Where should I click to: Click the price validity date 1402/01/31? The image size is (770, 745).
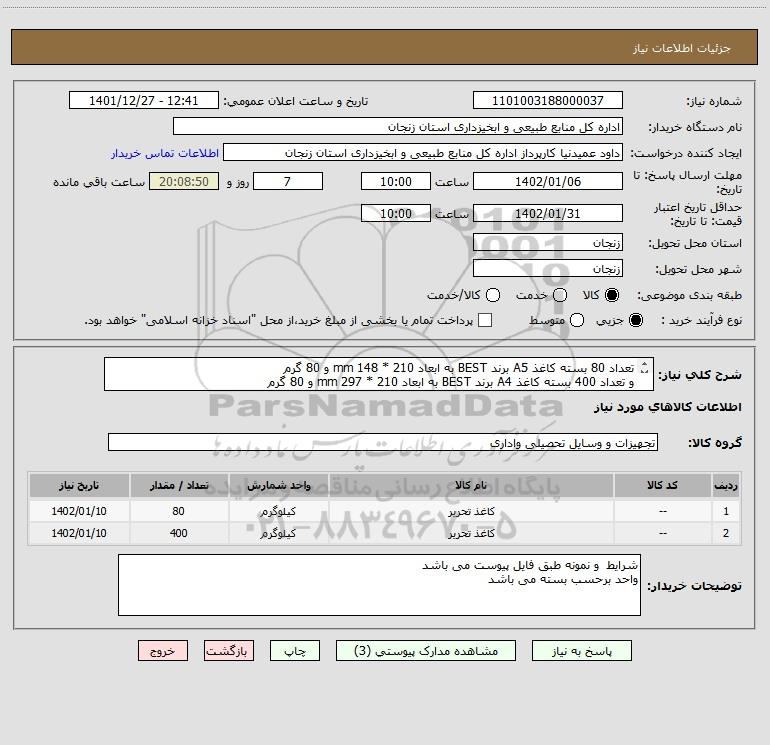pyautogui.click(x=548, y=213)
